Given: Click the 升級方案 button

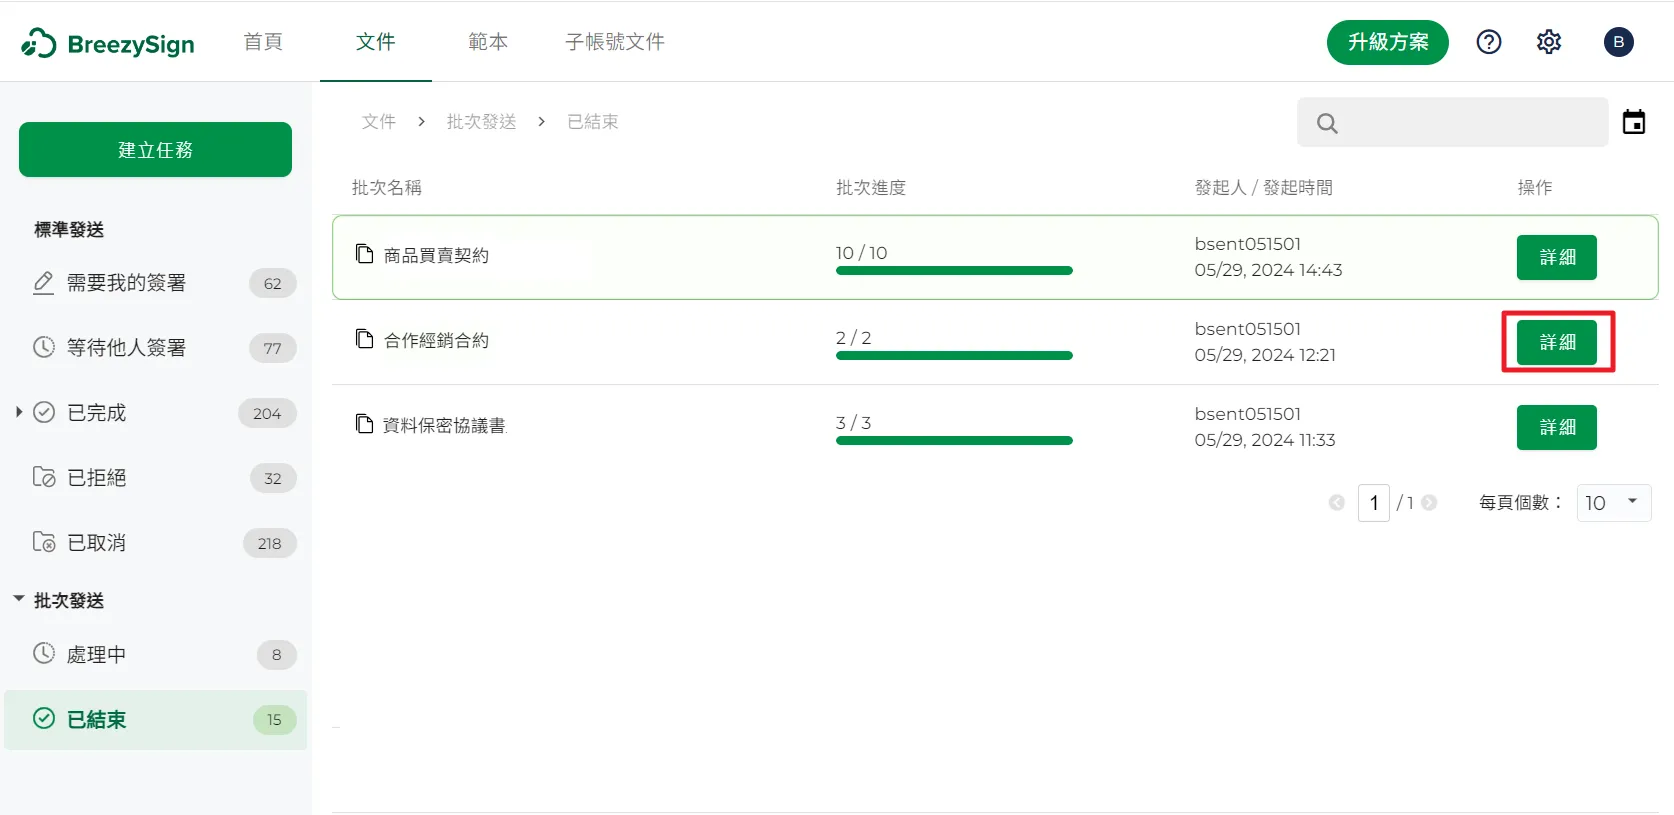Looking at the screenshot, I should pyautogui.click(x=1387, y=42).
